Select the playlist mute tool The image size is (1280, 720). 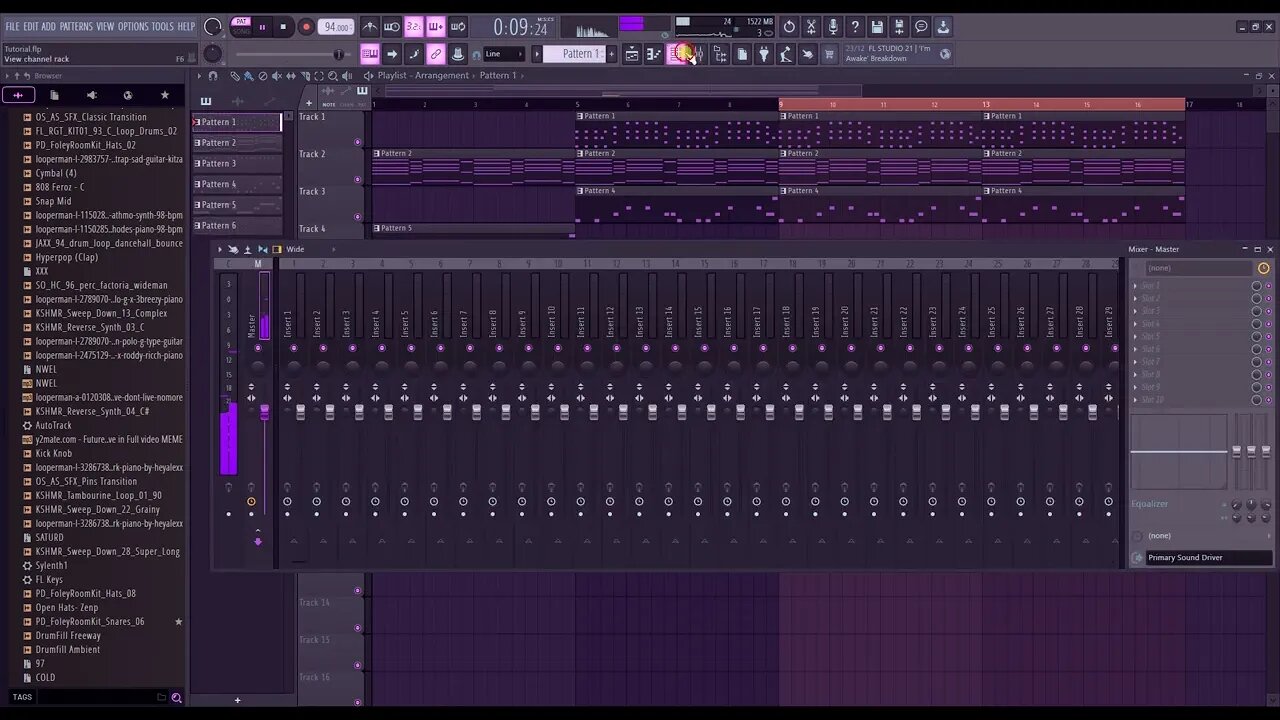(277, 76)
